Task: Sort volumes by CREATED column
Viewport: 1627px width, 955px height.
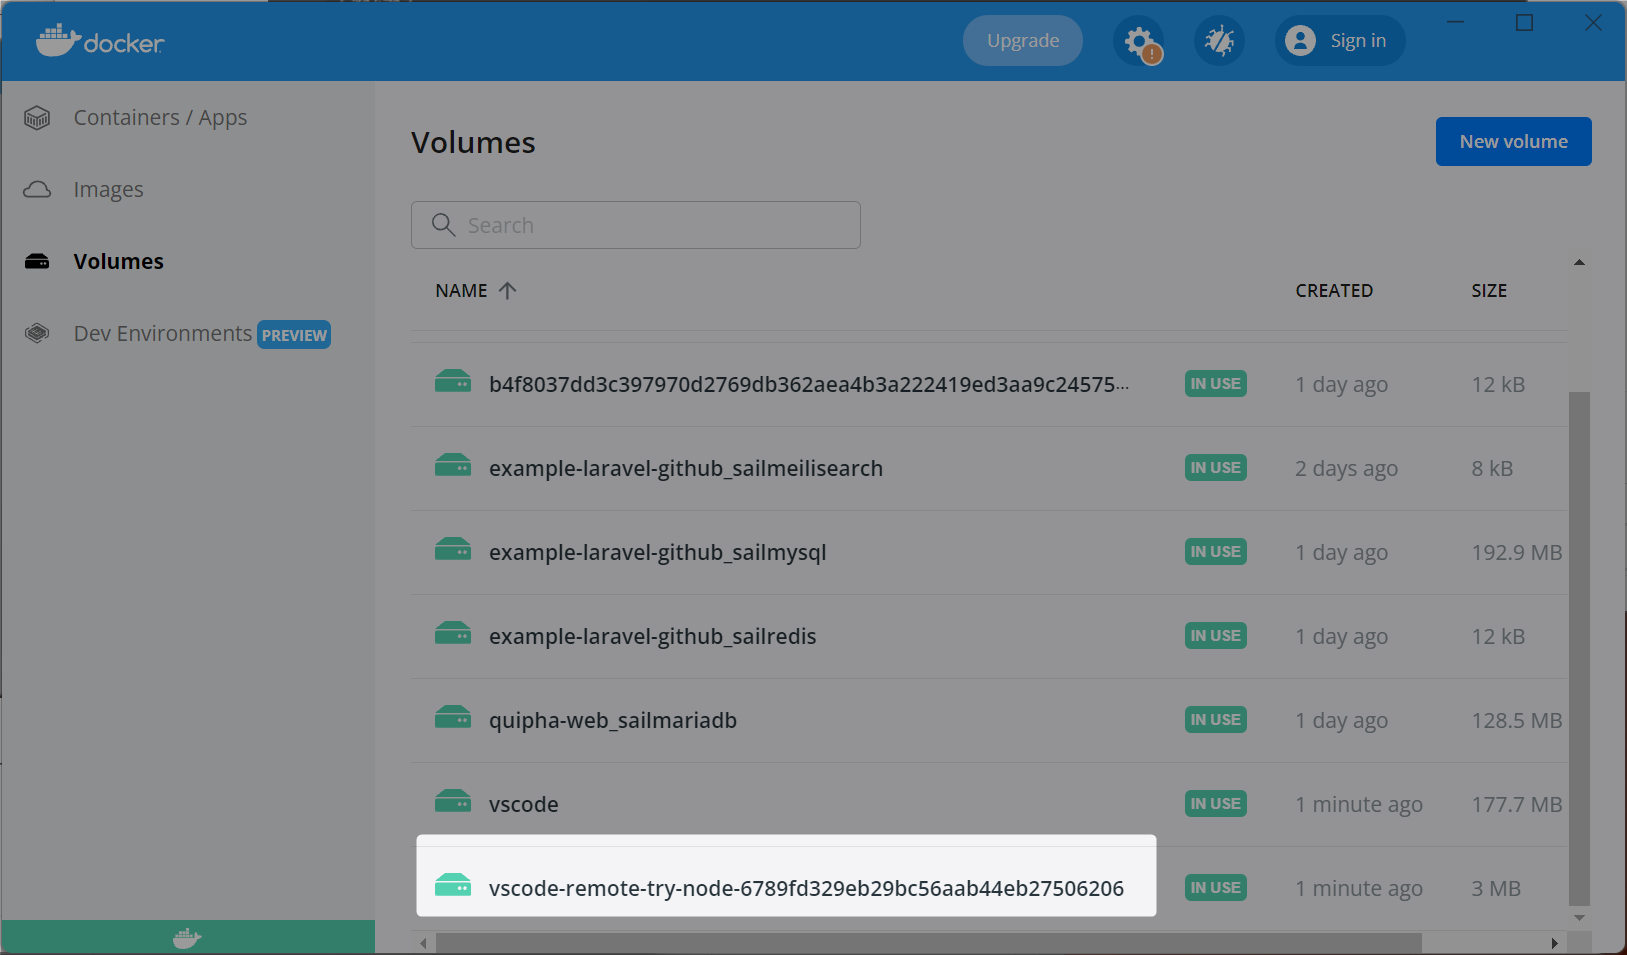Action: pyautogui.click(x=1334, y=291)
